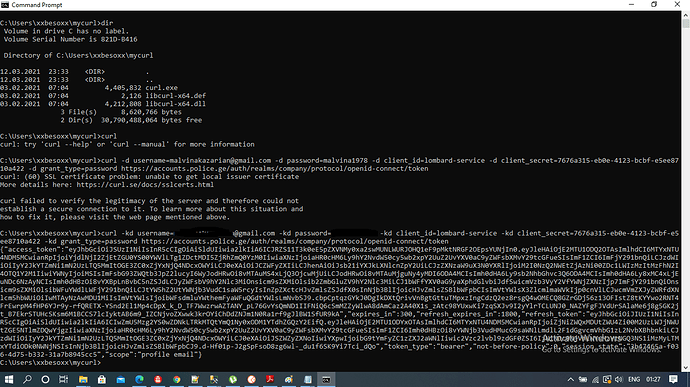Image resolution: width=690 pixels, height=387 pixels.
Task: Open volume control in system tray
Action: (x=619, y=380)
